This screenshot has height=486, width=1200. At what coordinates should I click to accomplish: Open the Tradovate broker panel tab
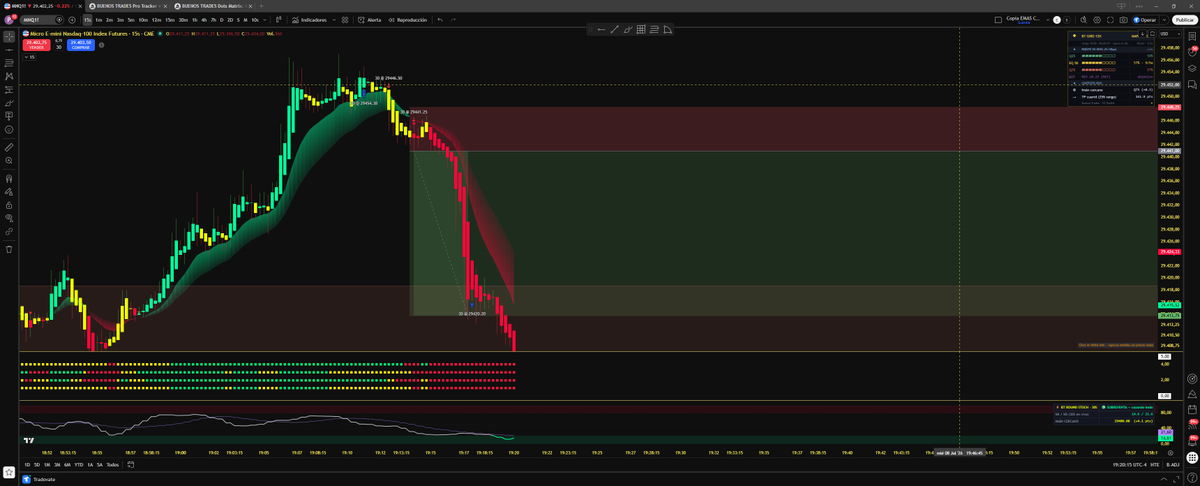(x=39, y=479)
